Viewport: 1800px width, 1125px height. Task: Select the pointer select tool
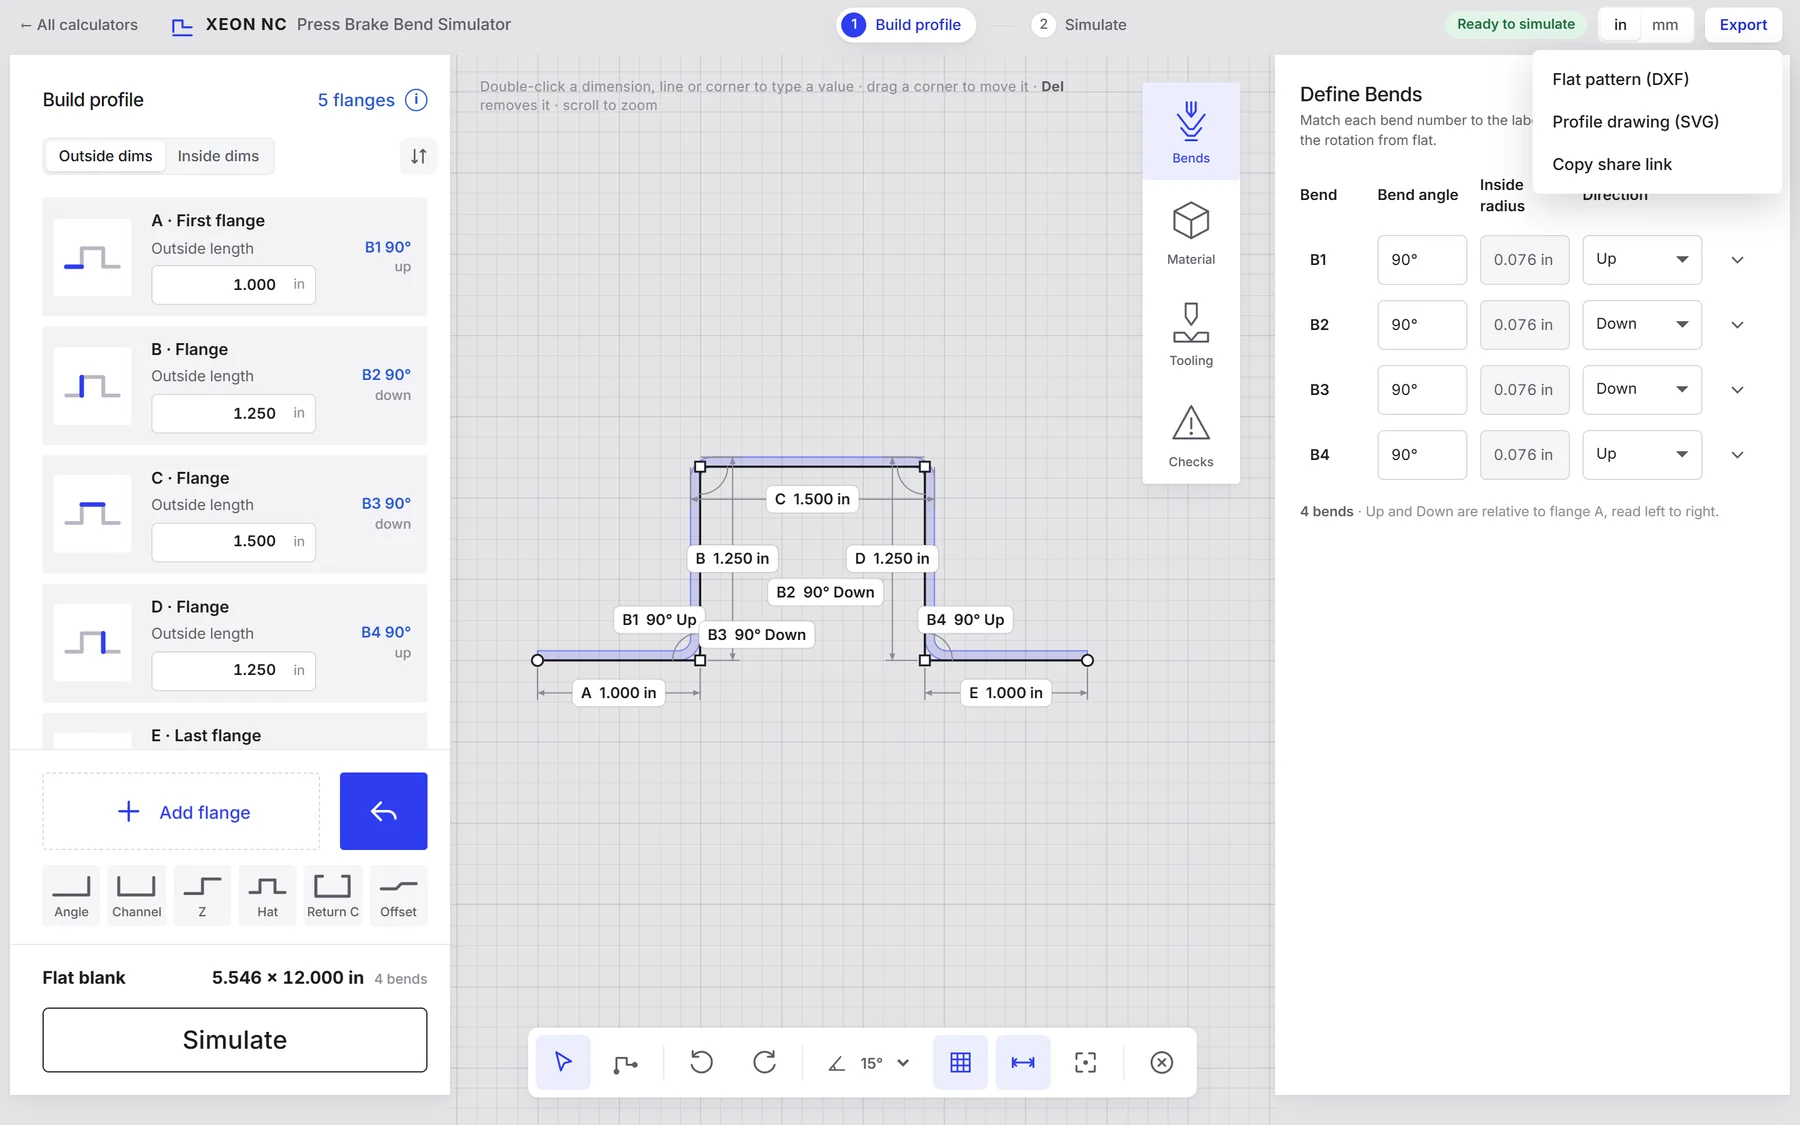(563, 1062)
